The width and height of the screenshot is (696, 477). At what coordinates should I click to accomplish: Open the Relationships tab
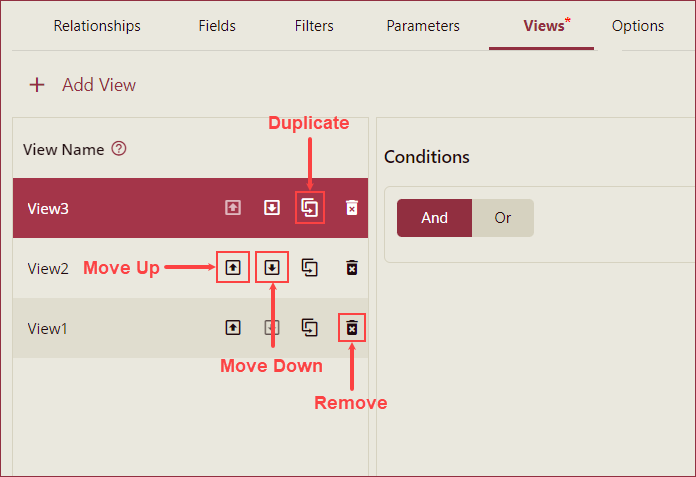[97, 26]
